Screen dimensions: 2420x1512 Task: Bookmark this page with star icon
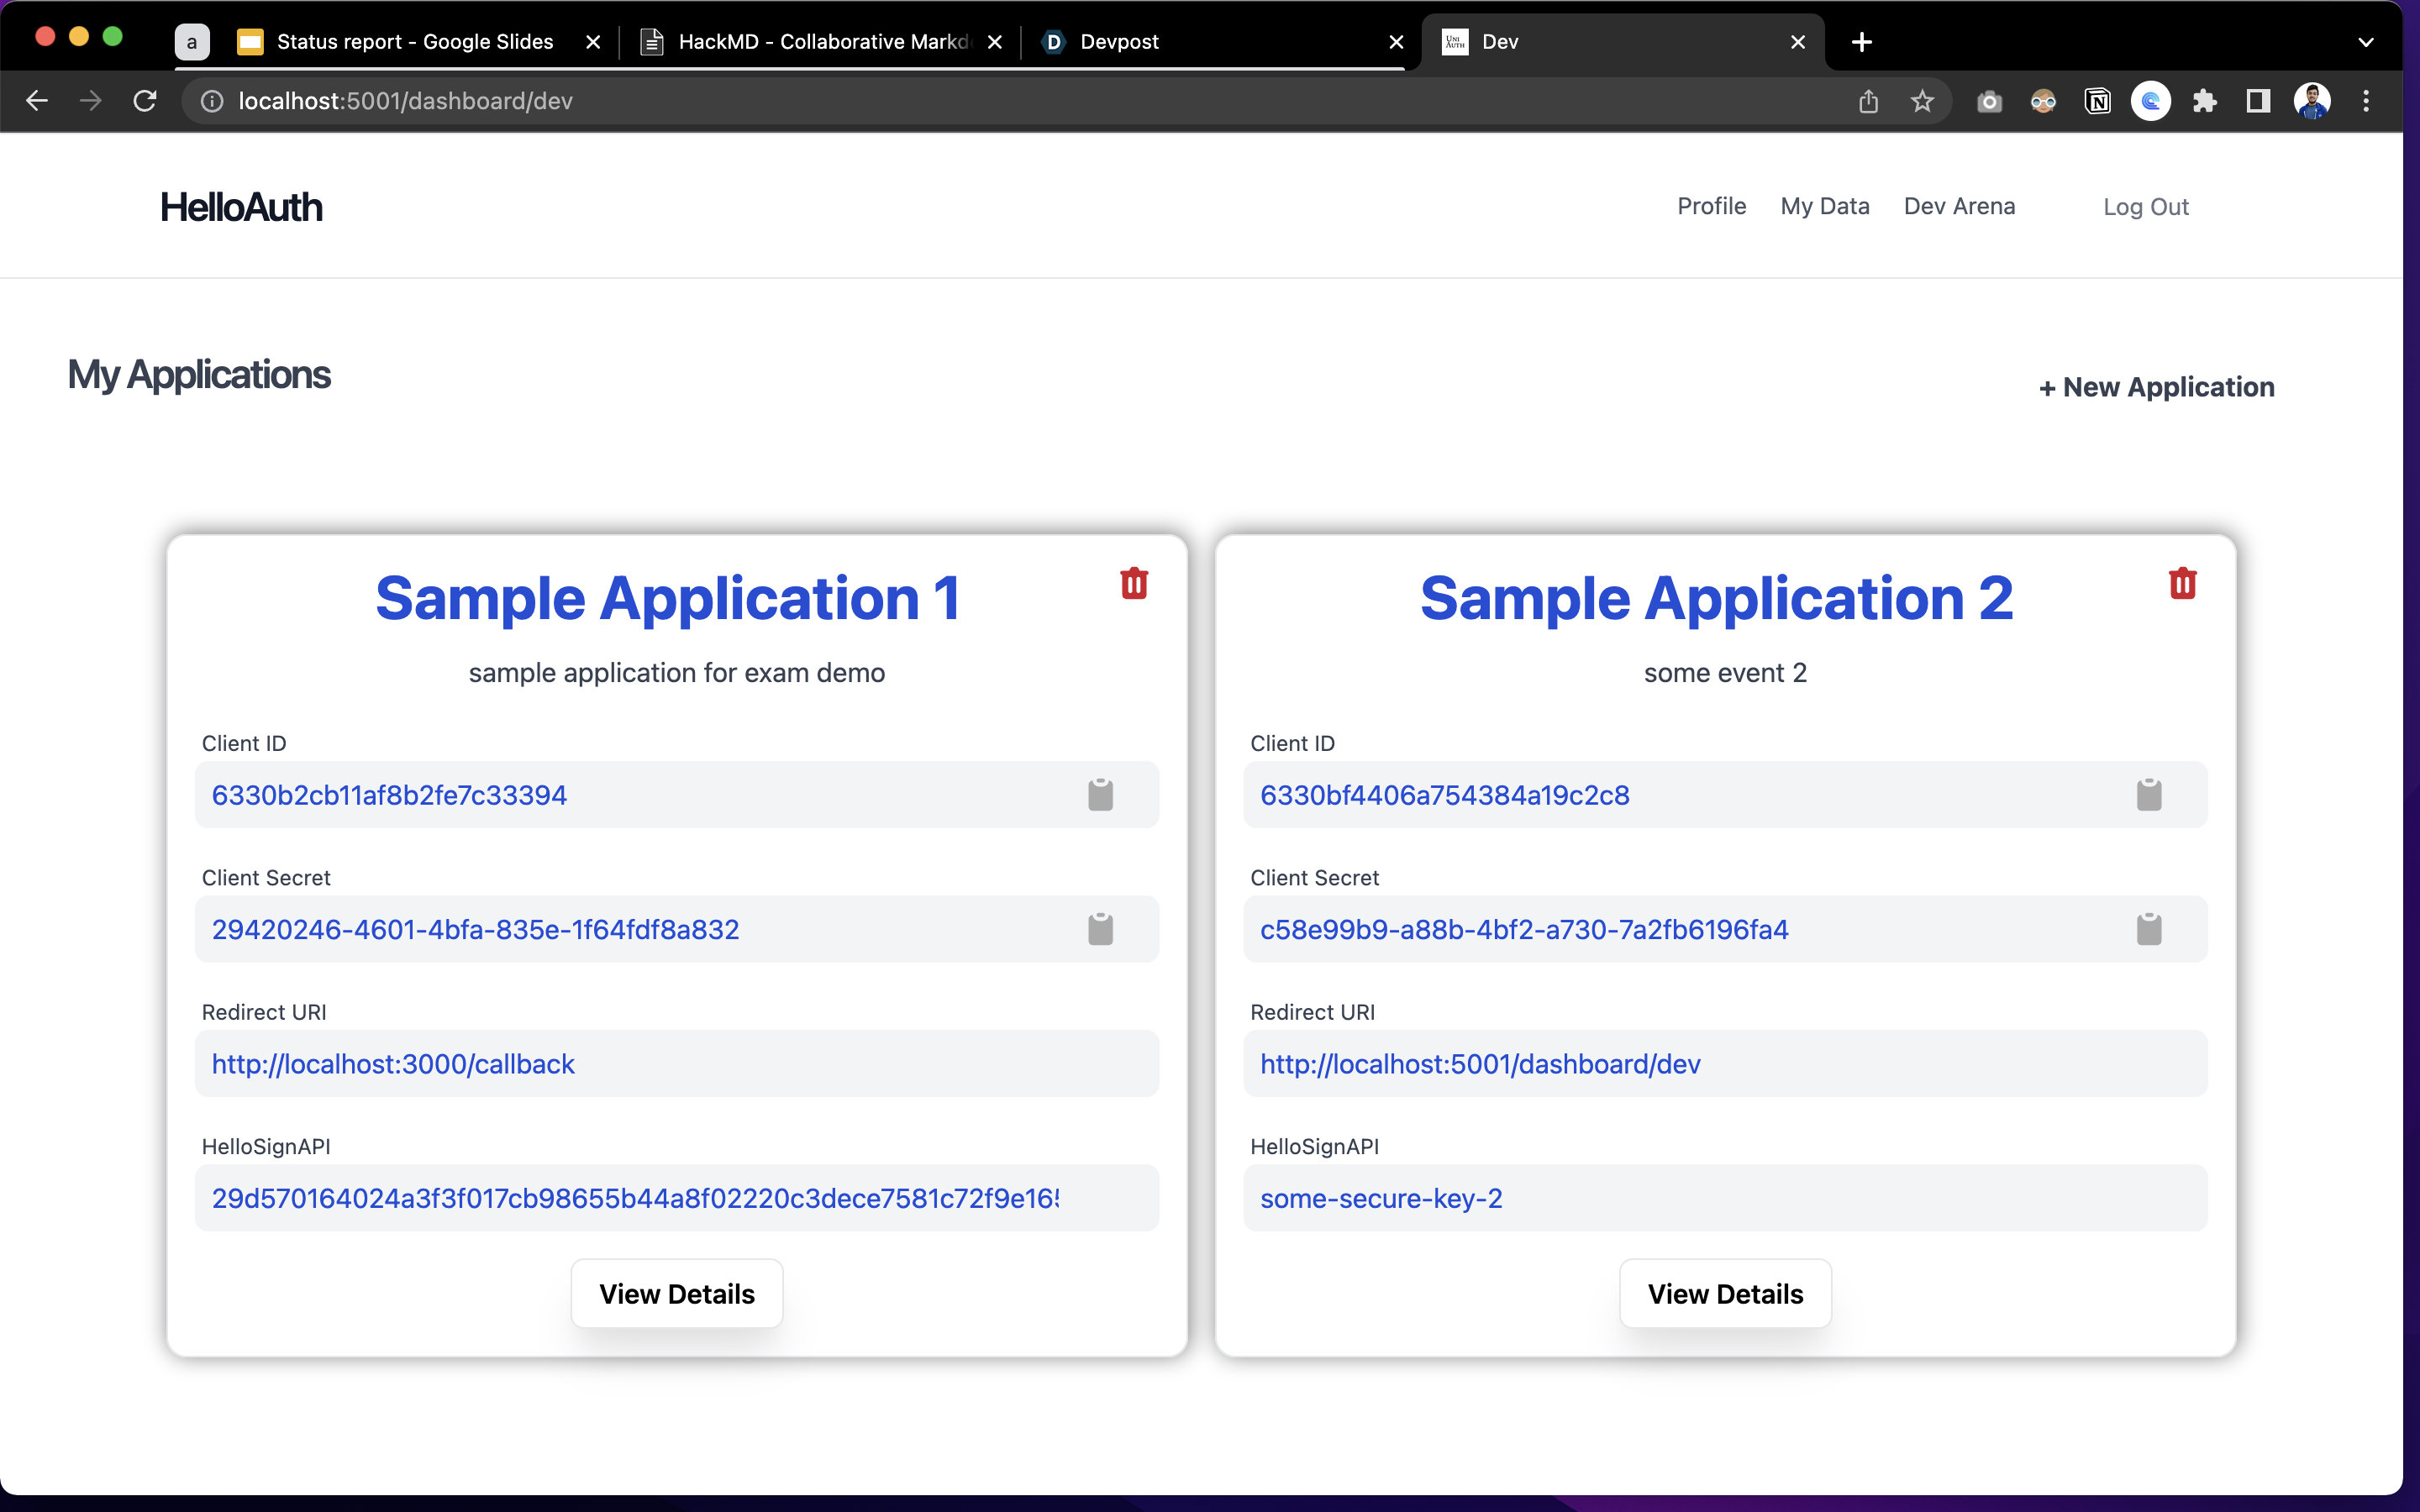click(1922, 101)
